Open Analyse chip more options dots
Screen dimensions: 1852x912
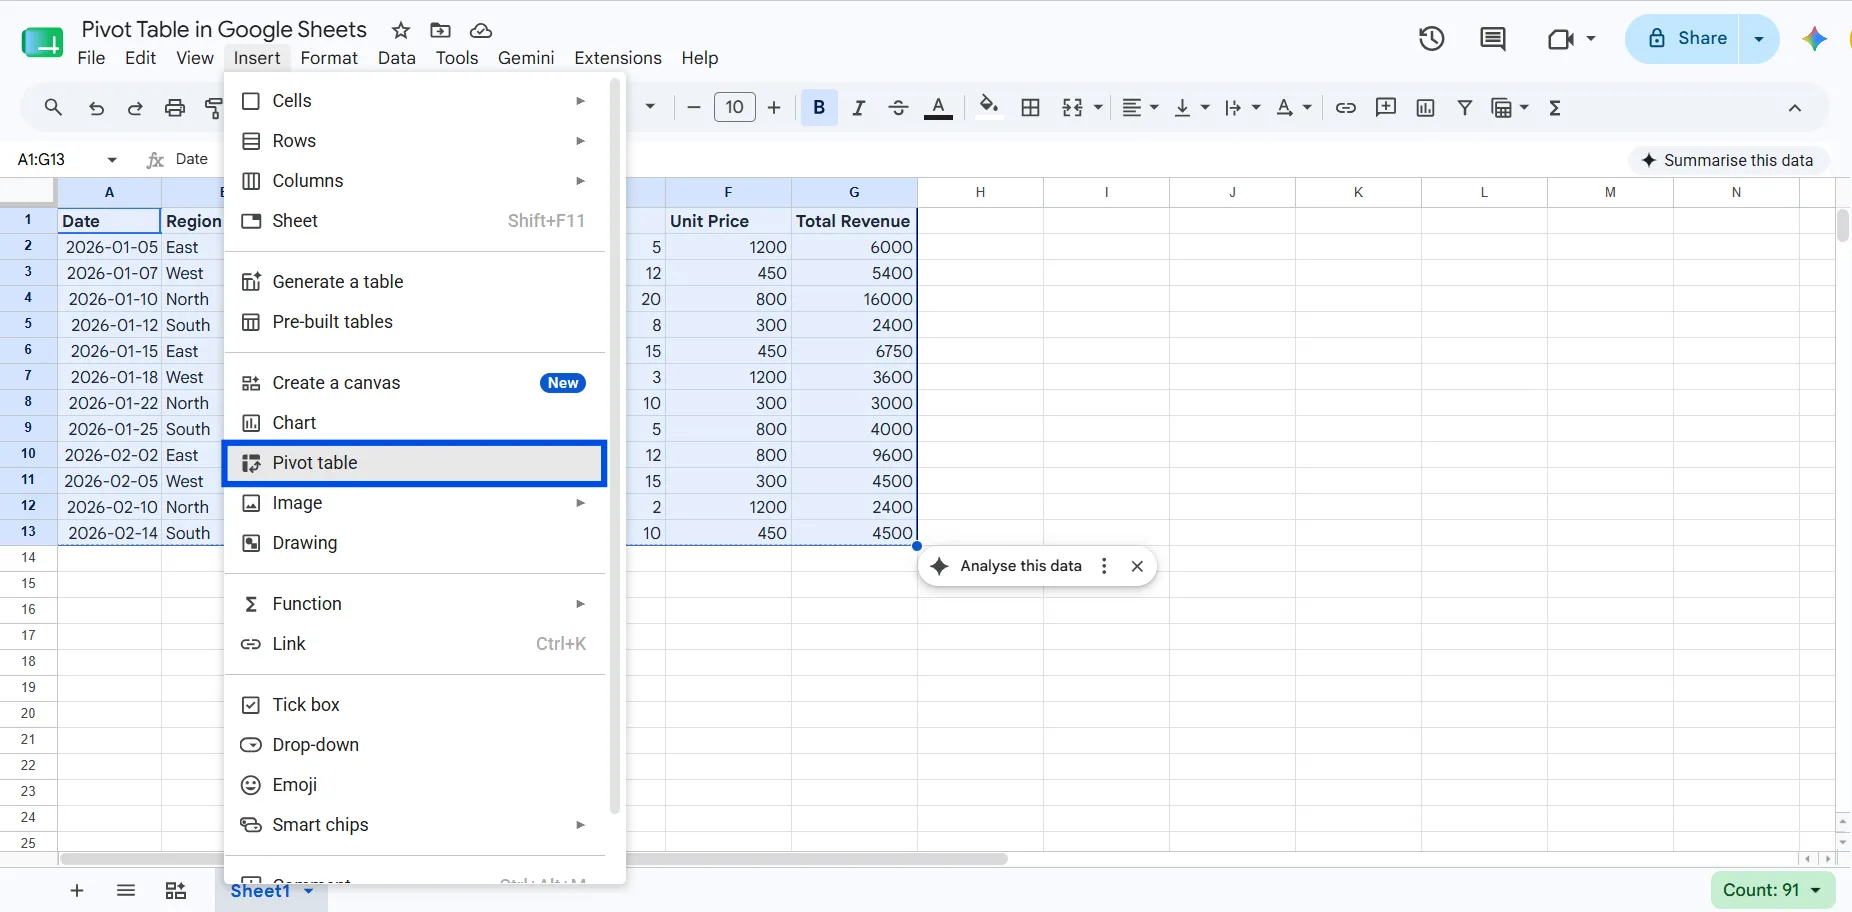1104,566
